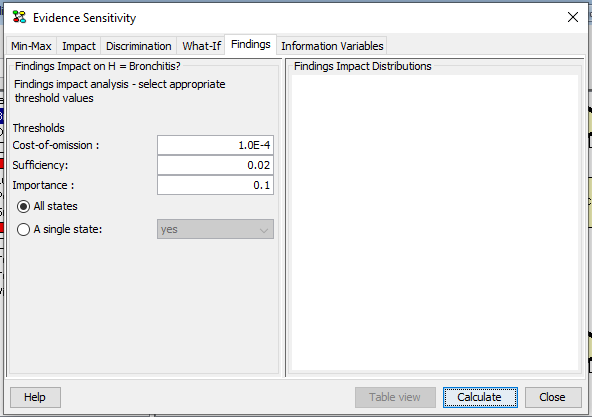The image size is (592, 417).
Task: Click the Close button at bottom right
Action: [x=553, y=397]
